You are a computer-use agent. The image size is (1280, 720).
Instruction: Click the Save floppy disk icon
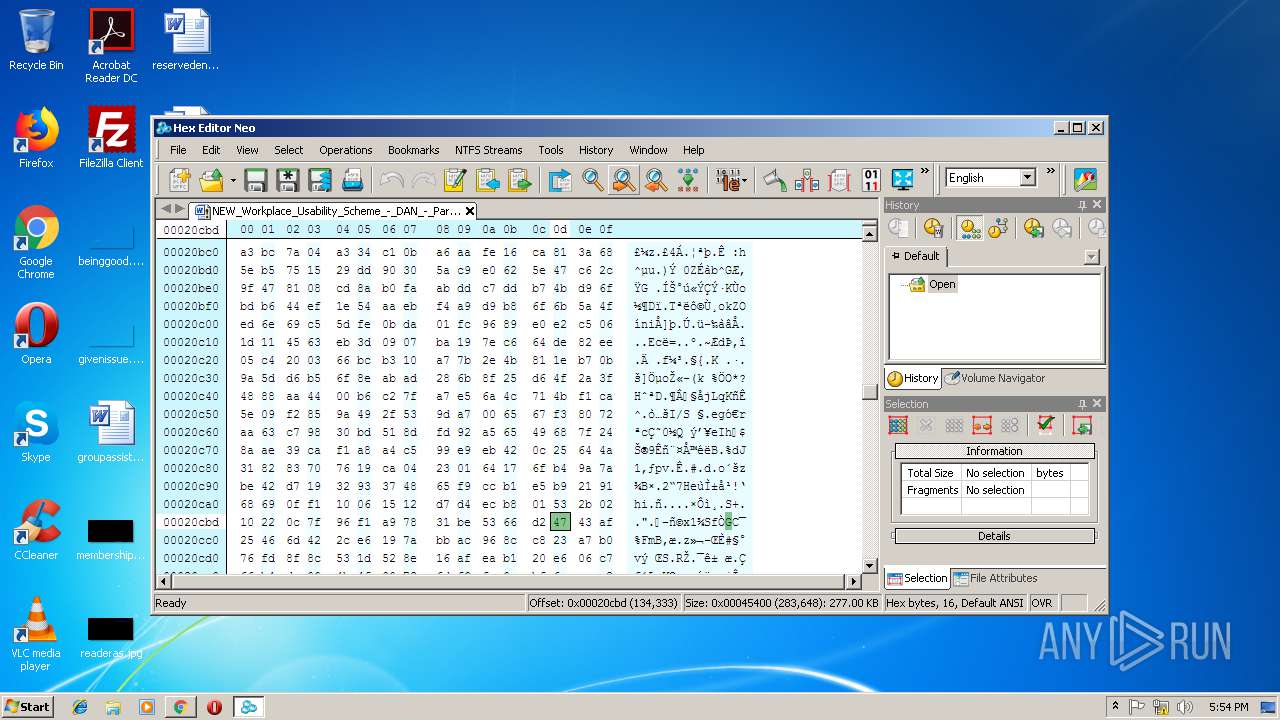point(256,180)
